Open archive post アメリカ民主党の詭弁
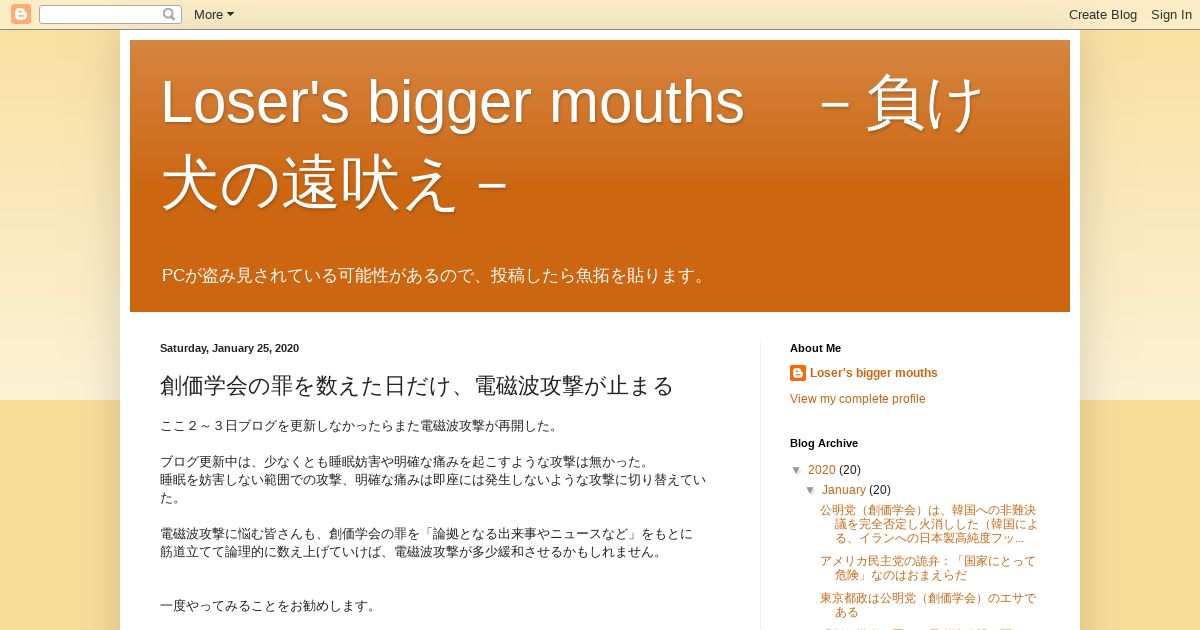1200x630 pixels. tap(928, 568)
